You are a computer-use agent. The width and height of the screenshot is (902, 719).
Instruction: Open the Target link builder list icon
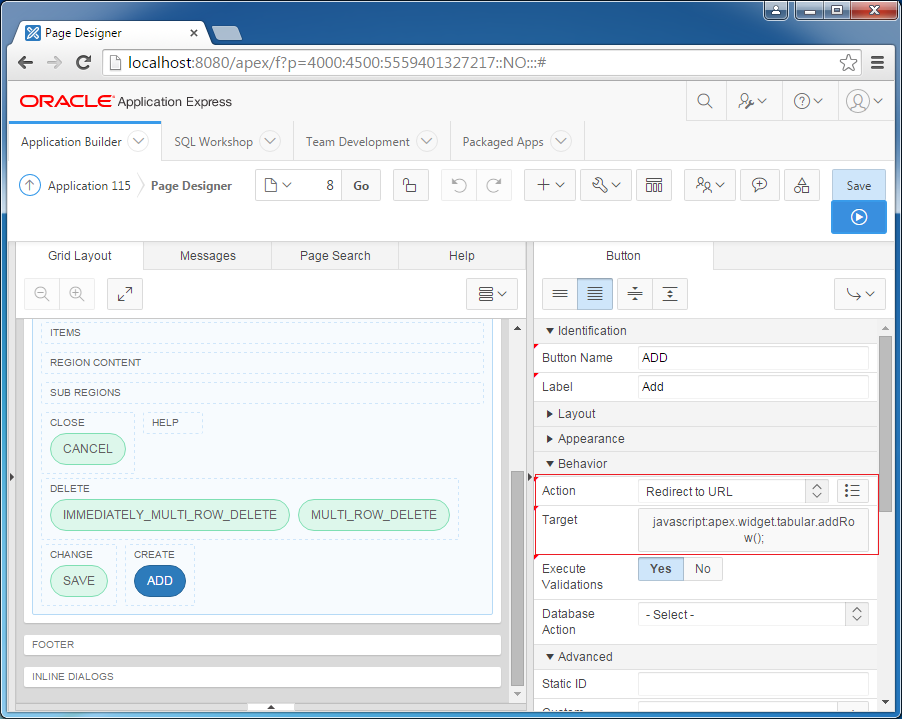tap(852, 491)
